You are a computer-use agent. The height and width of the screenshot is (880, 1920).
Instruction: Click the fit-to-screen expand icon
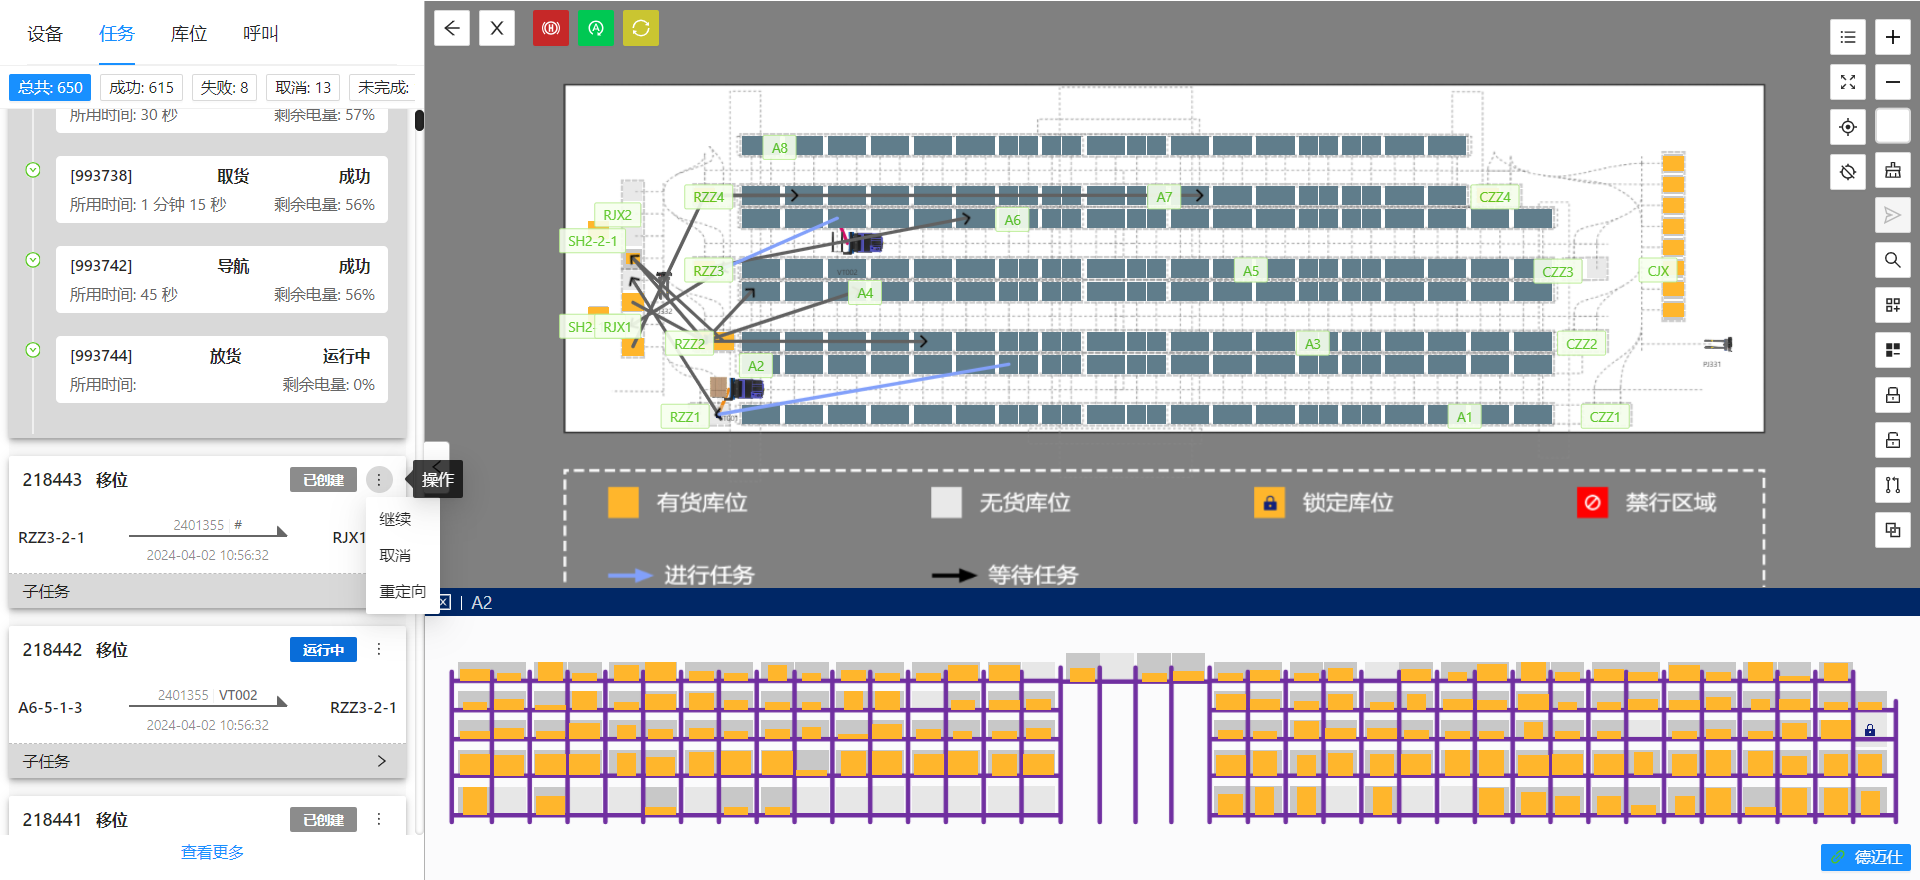click(x=1848, y=82)
